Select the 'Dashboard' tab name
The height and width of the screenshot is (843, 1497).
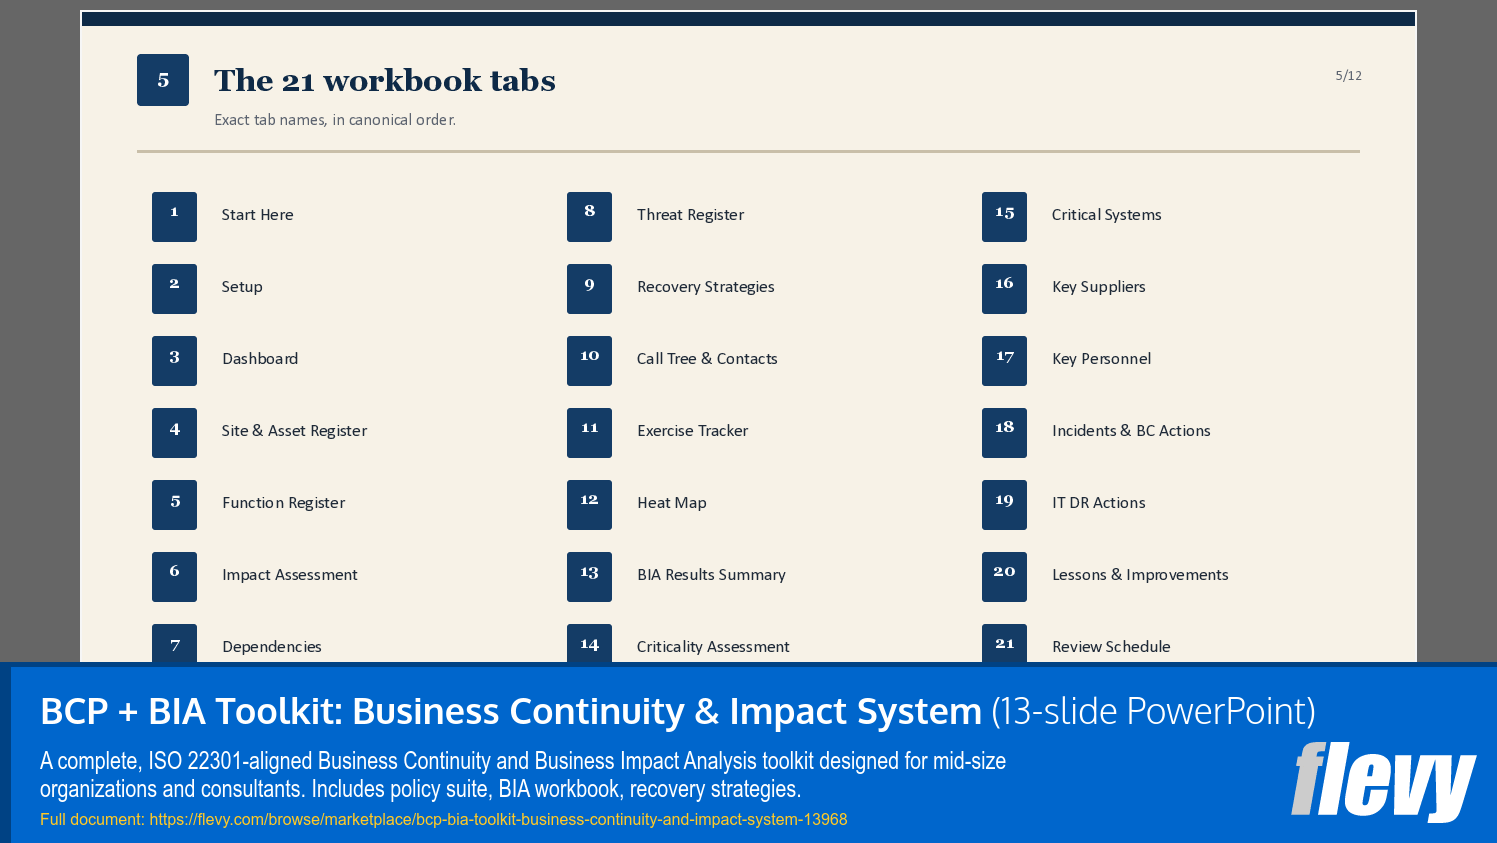[x=260, y=359]
